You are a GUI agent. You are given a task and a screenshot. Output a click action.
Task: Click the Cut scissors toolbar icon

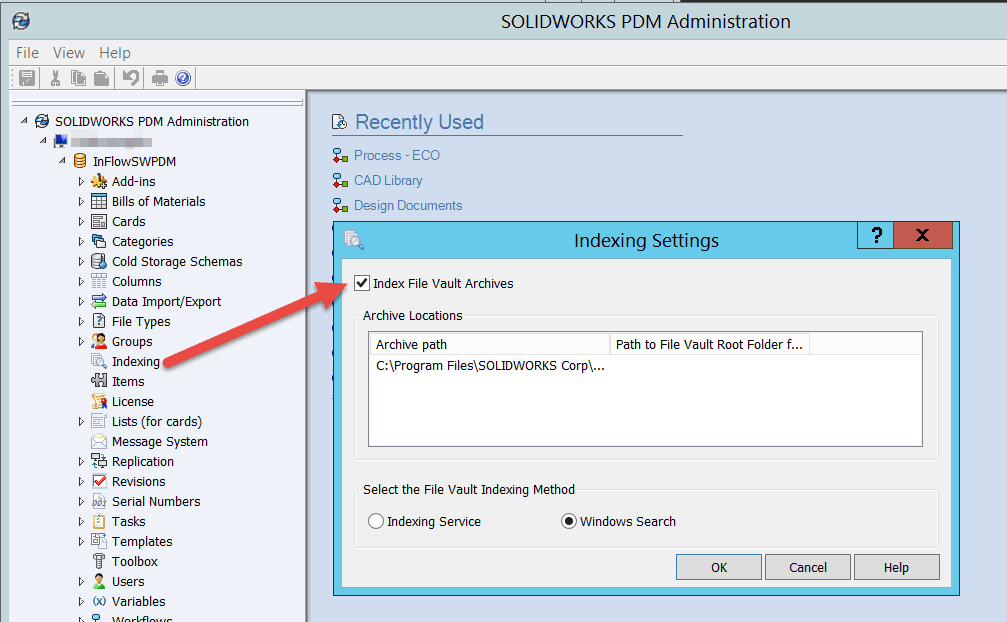(55, 78)
